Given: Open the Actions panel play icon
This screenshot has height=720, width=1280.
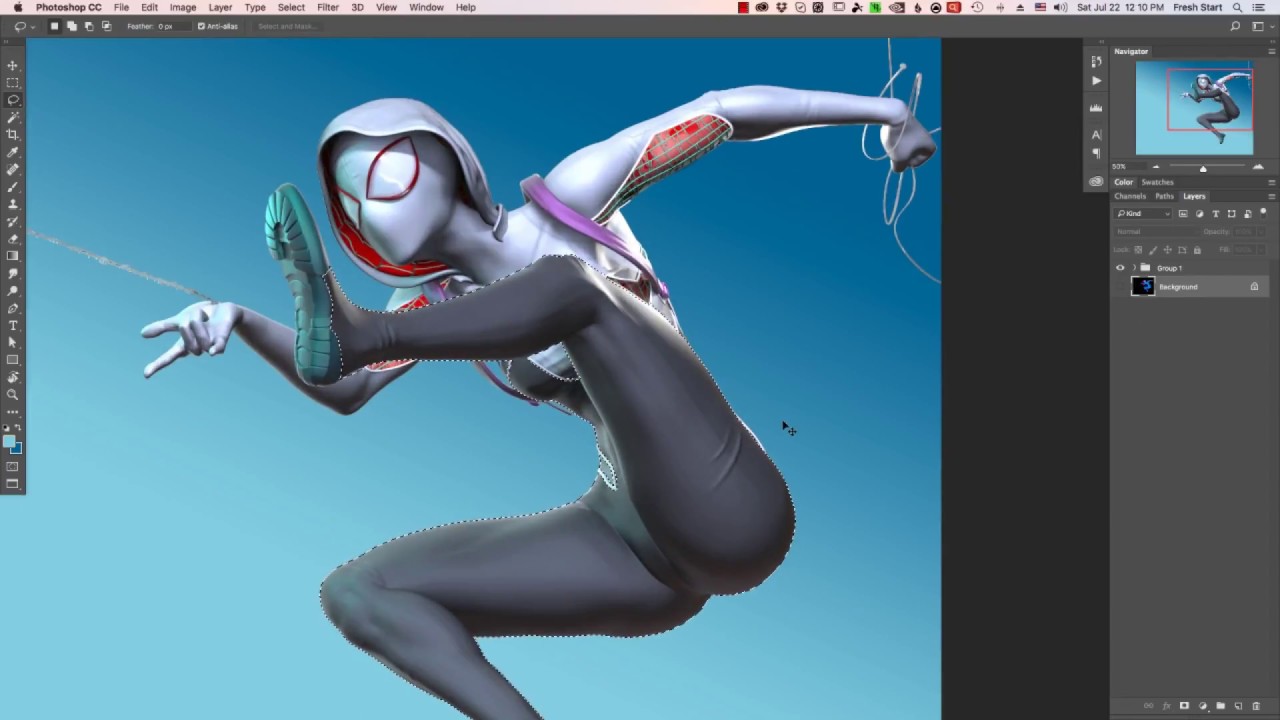Looking at the screenshot, I should point(1096,81).
